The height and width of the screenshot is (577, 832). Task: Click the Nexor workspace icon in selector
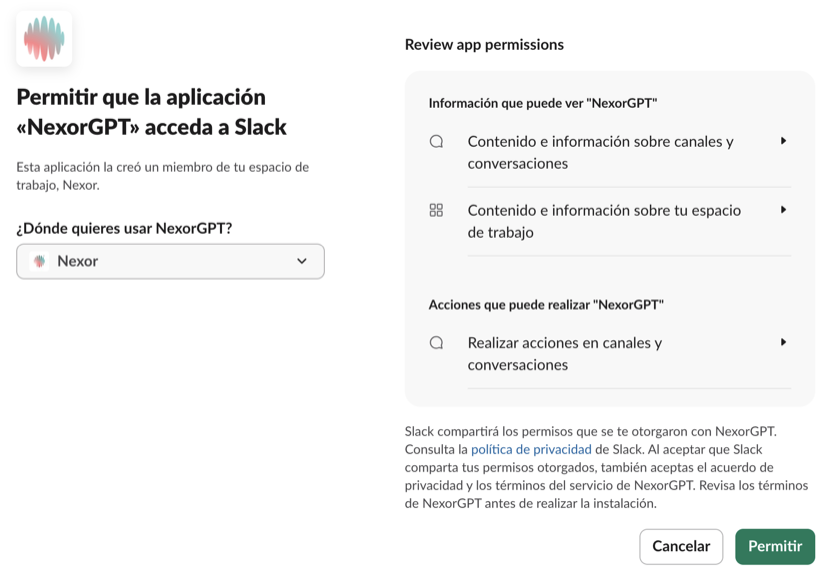tap(39, 261)
